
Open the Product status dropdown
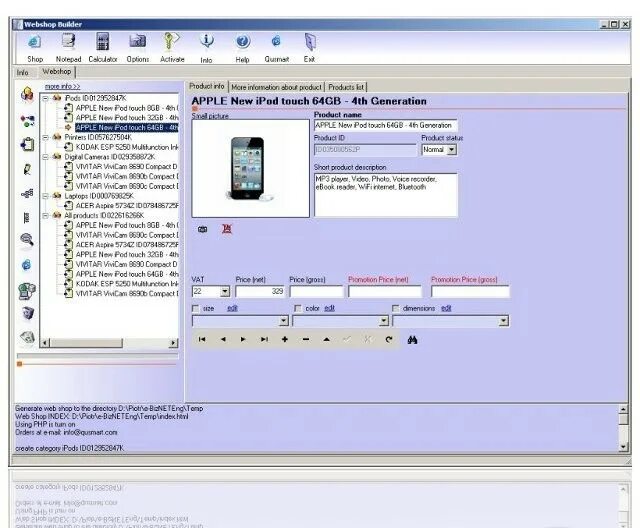452,150
